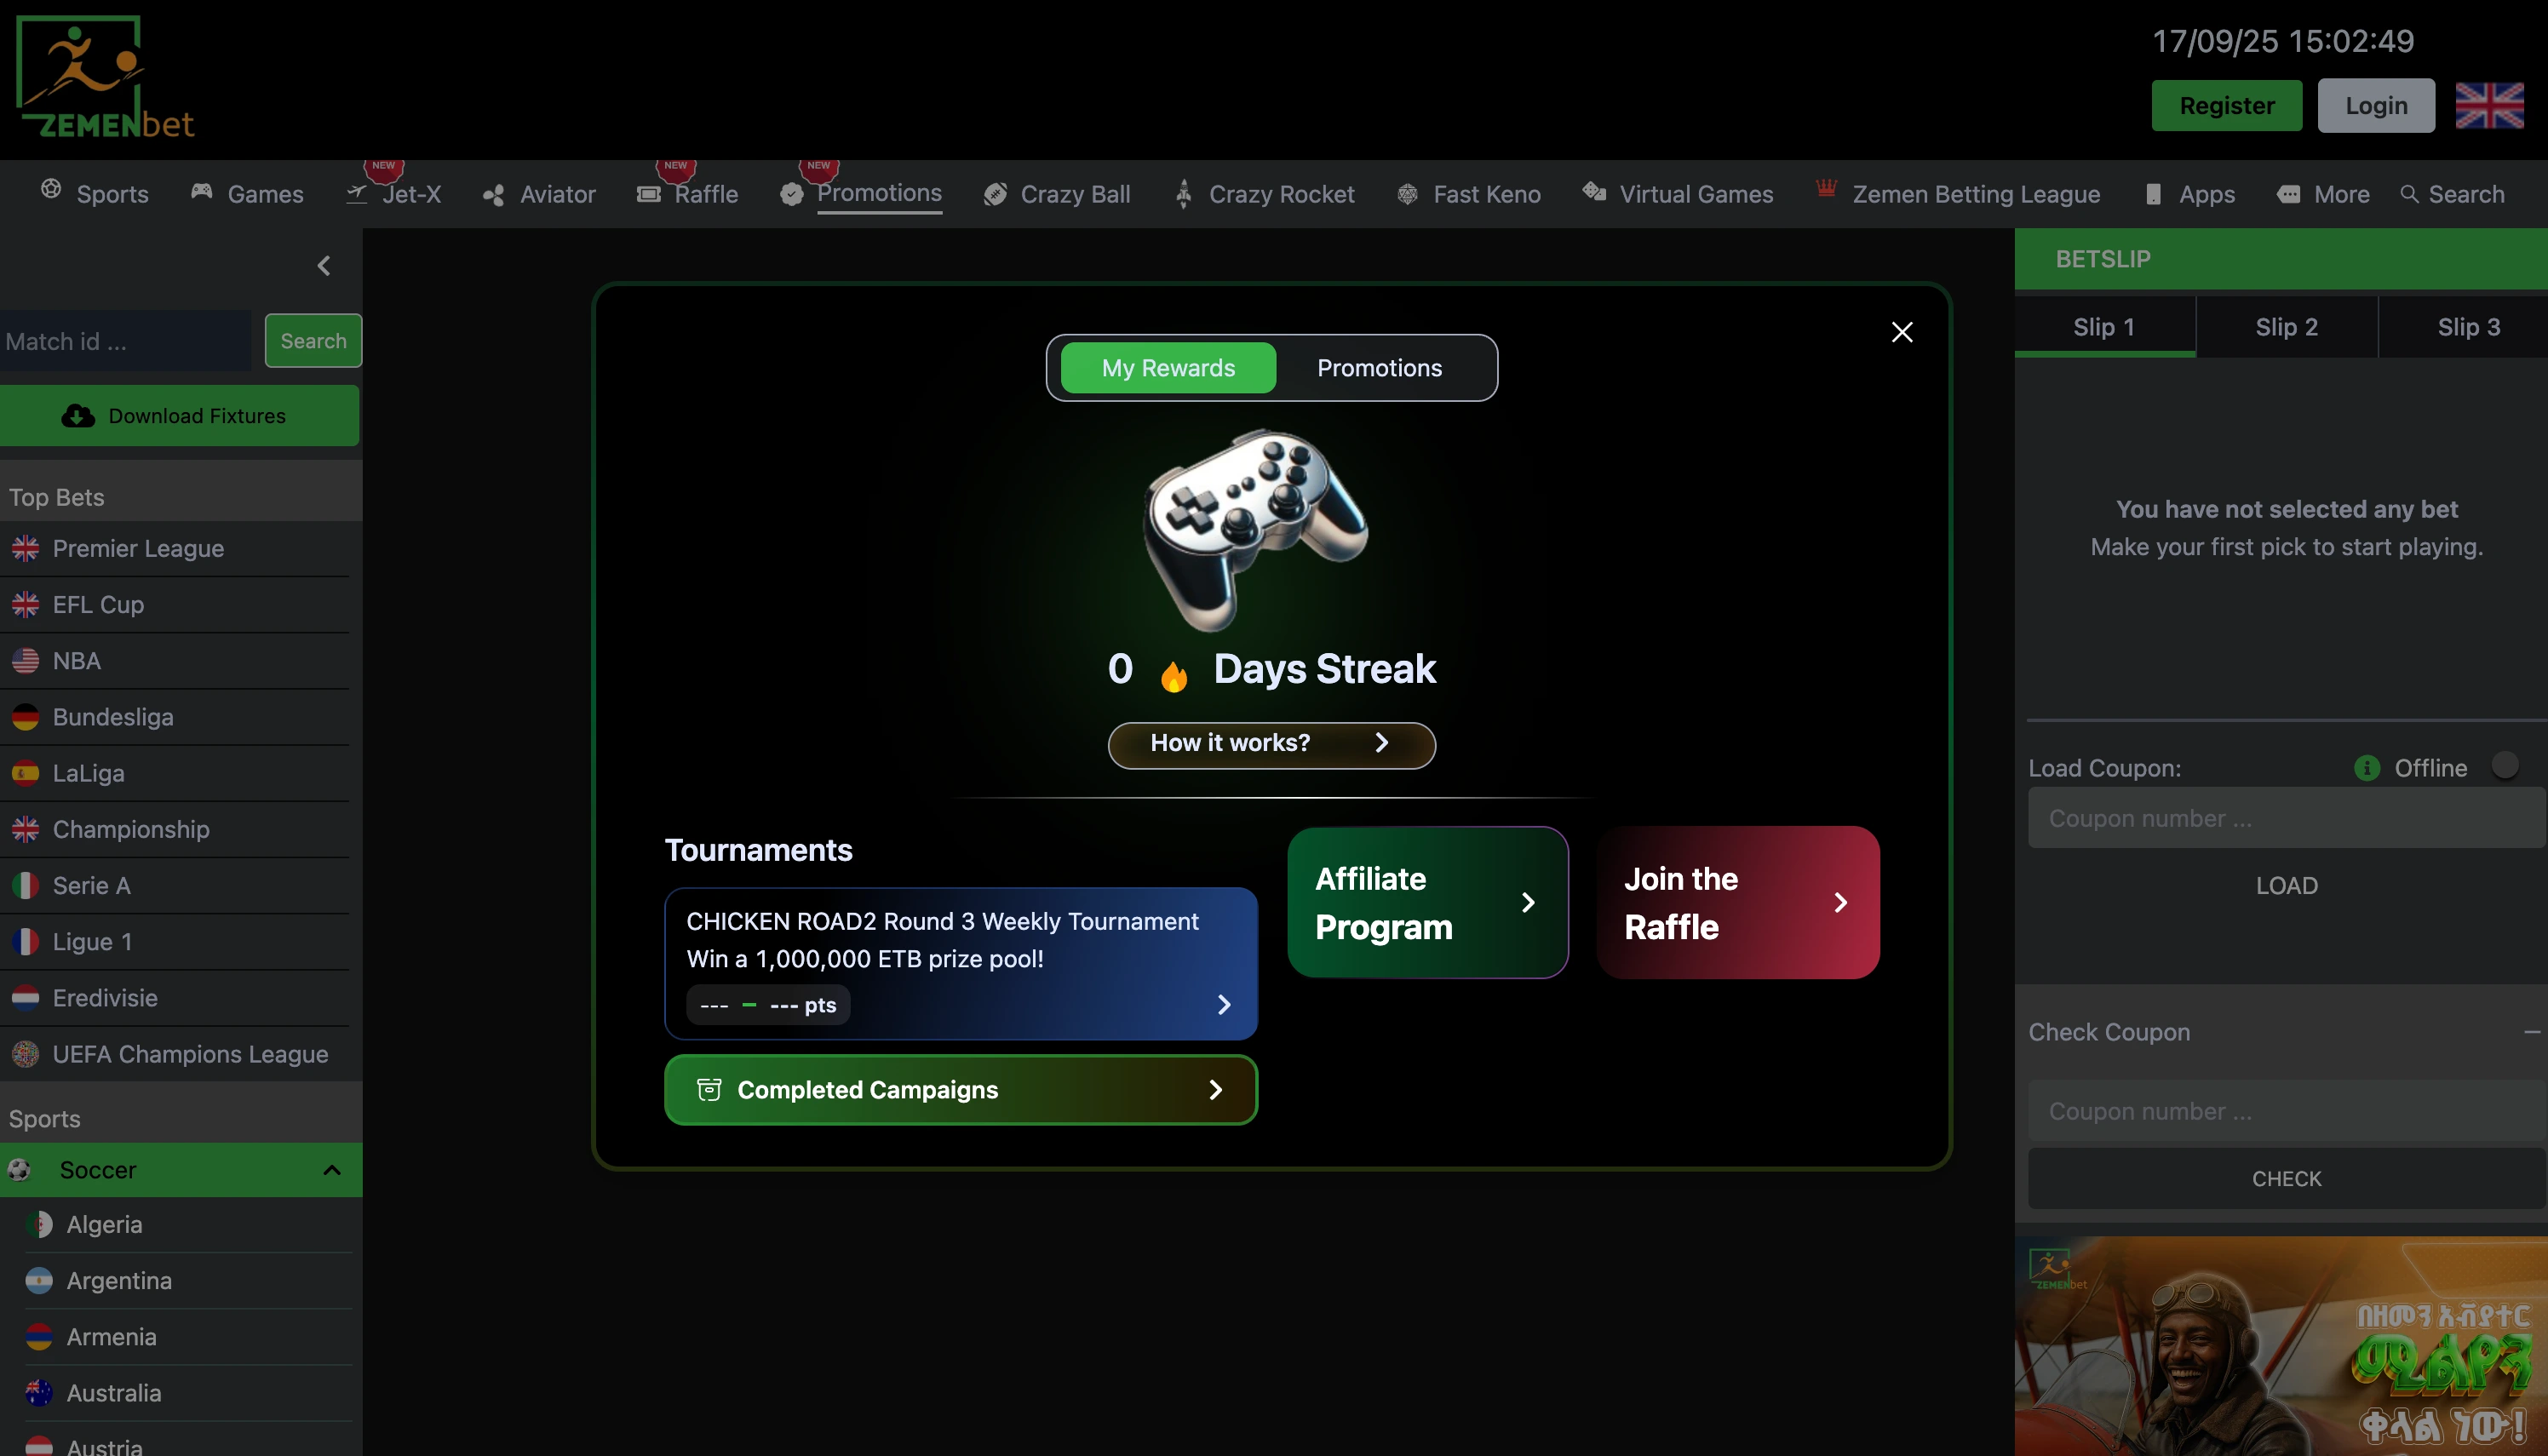Toggle the Offline coupon switch
This screenshot has height=1456, width=2548.
pos(2505,765)
